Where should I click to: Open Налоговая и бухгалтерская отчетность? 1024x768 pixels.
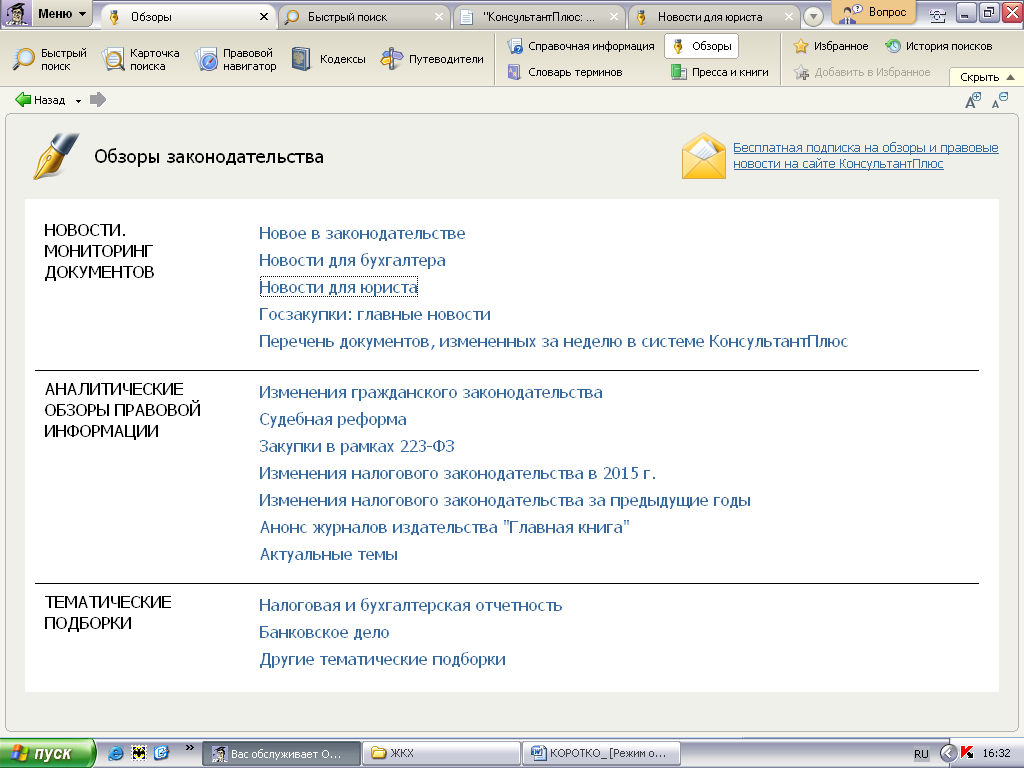point(410,605)
